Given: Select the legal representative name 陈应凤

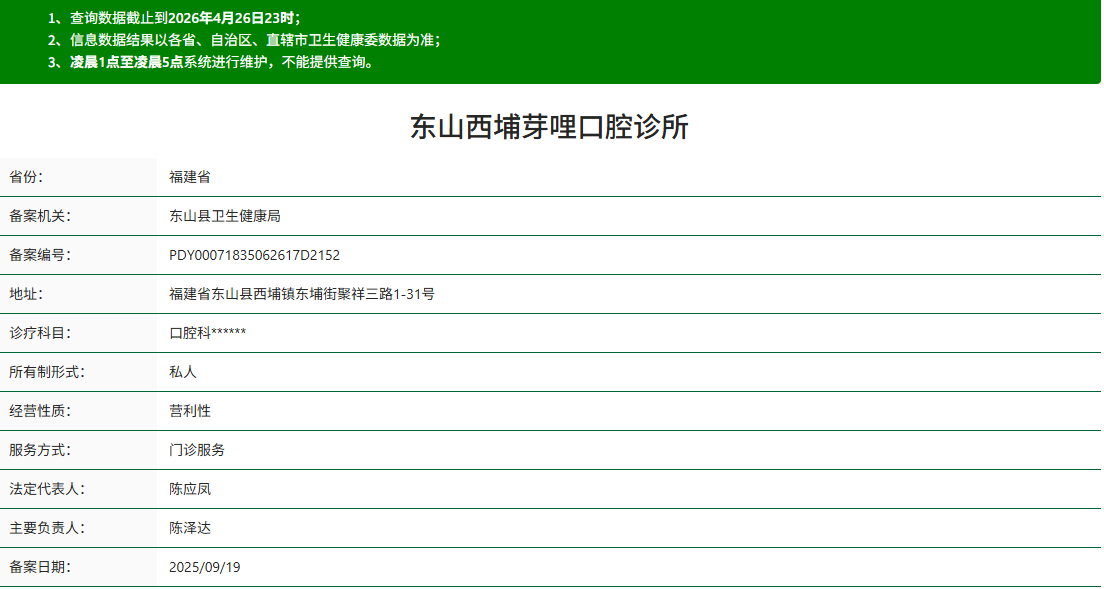Looking at the screenshot, I should (x=190, y=489).
